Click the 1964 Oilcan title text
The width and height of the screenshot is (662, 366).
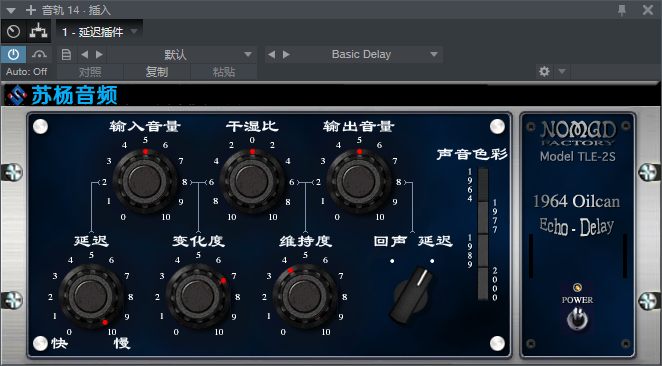pos(577,201)
